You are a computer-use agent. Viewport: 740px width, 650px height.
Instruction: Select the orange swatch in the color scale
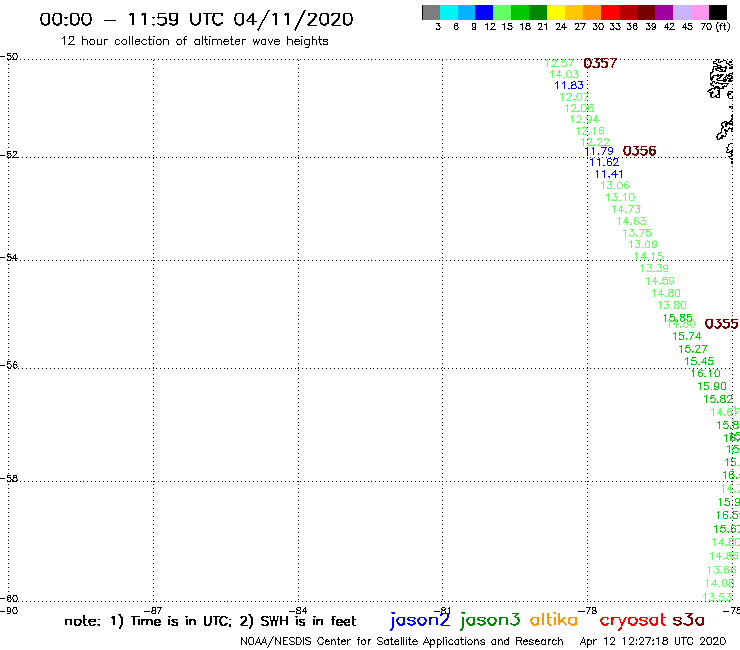(592, 12)
